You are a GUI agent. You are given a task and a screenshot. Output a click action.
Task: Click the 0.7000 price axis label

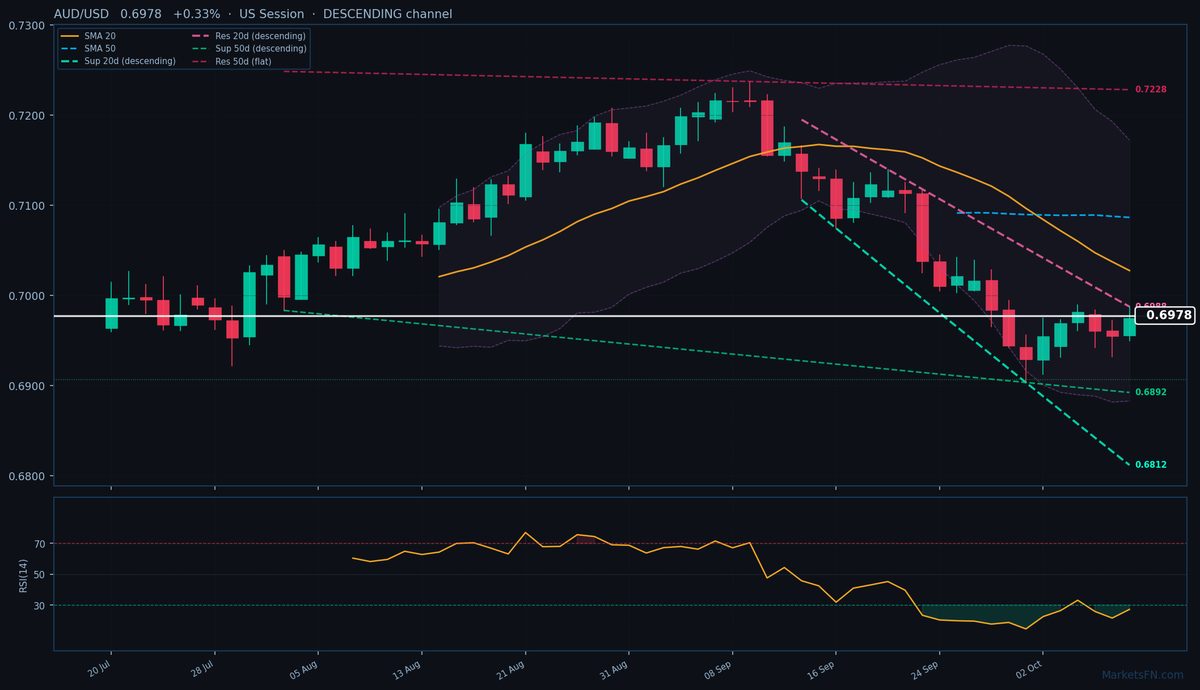(x=25, y=296)
